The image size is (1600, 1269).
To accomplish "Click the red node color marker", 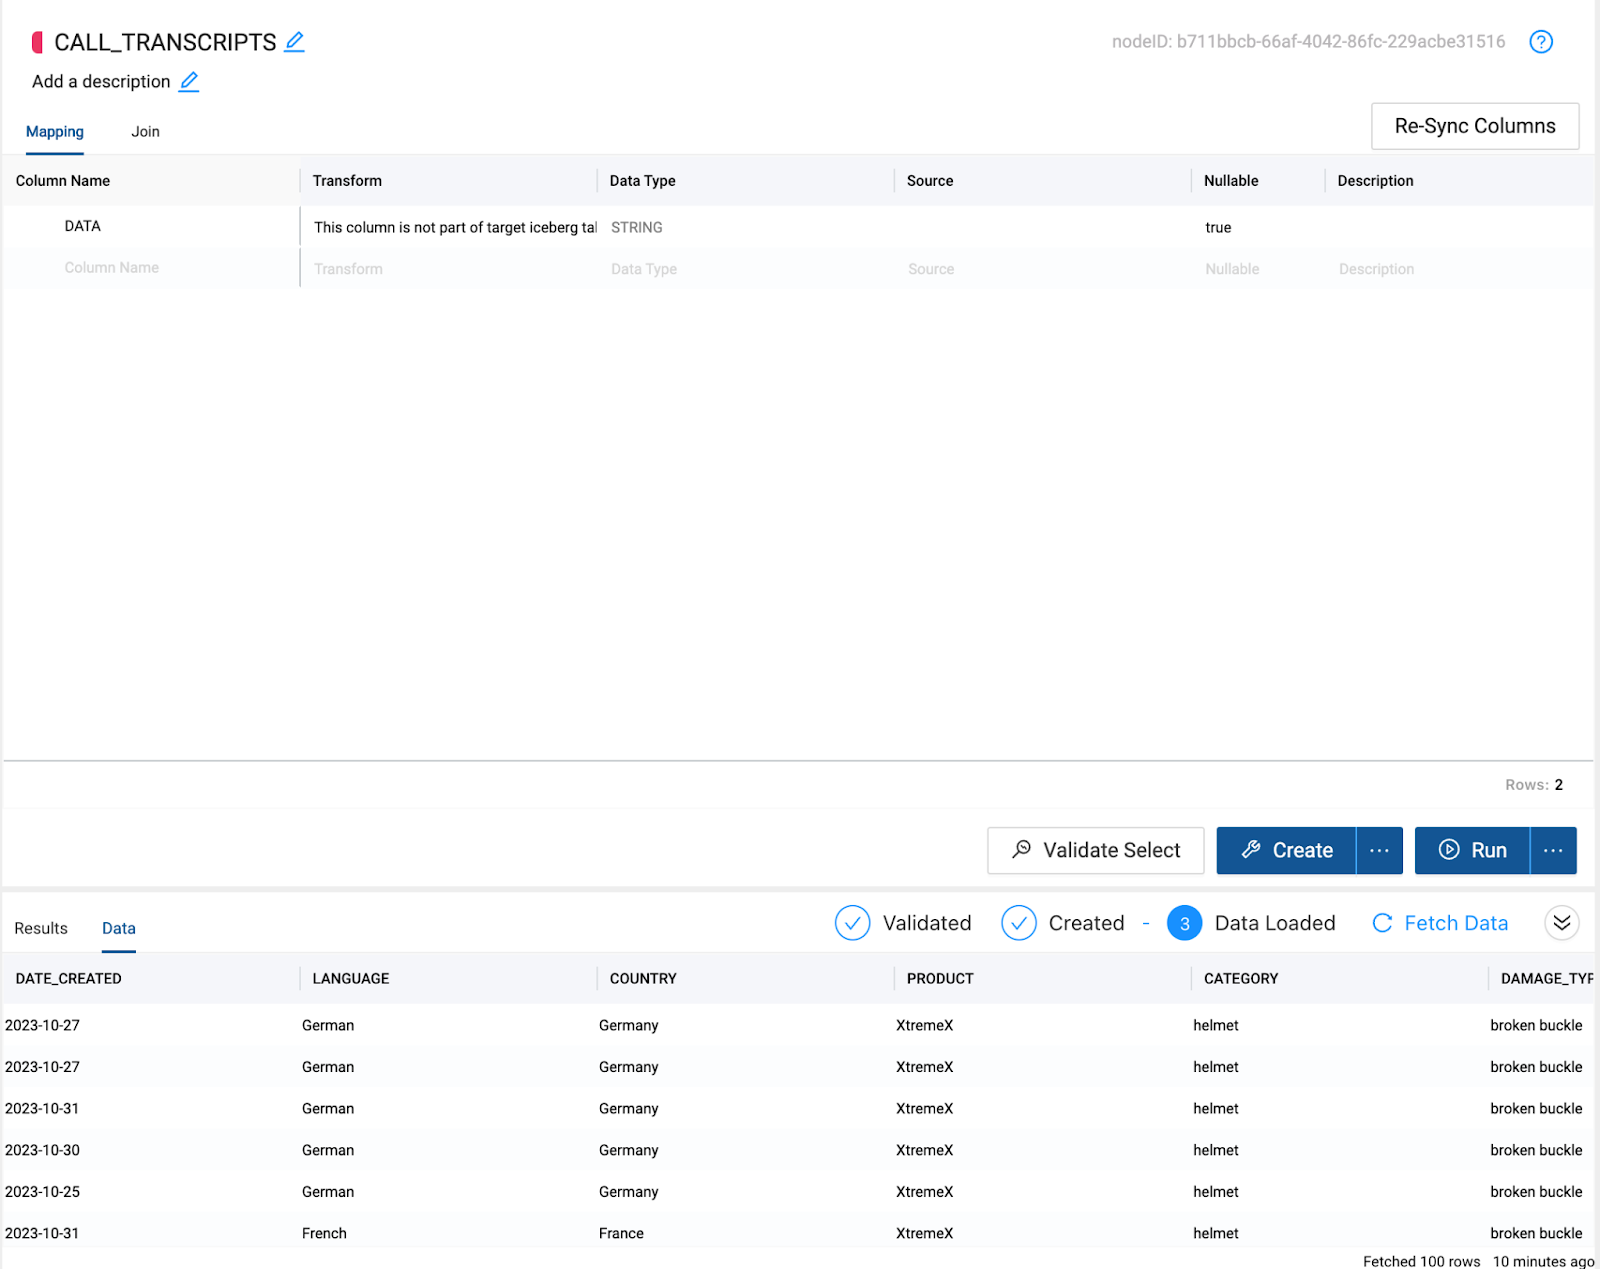I will 38,42.
